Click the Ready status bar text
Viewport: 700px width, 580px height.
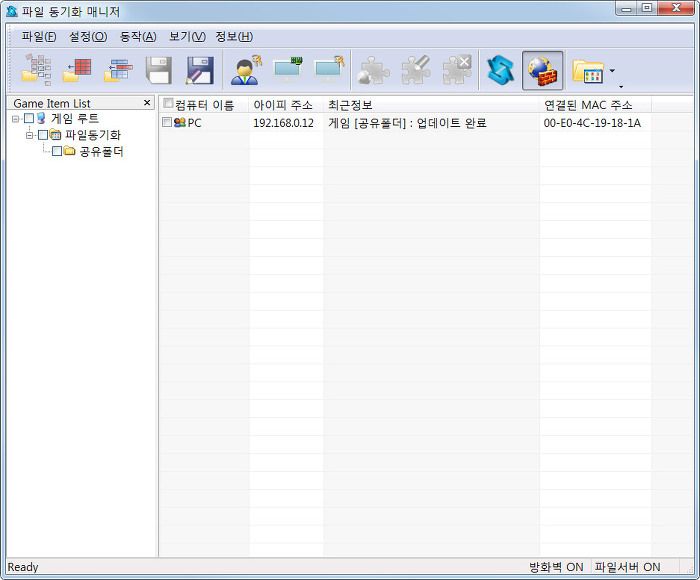[23, 567]
